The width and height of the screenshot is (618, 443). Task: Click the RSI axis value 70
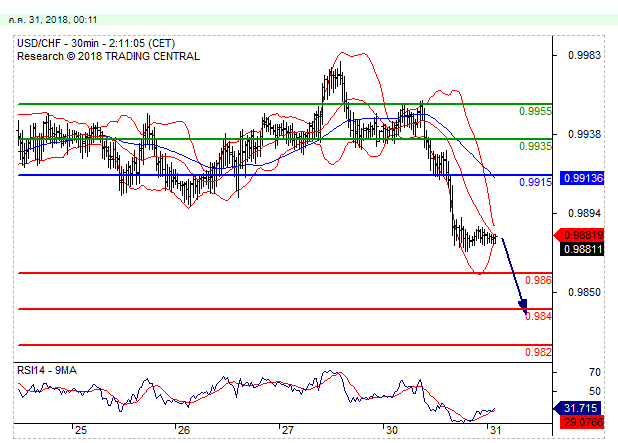595,372
